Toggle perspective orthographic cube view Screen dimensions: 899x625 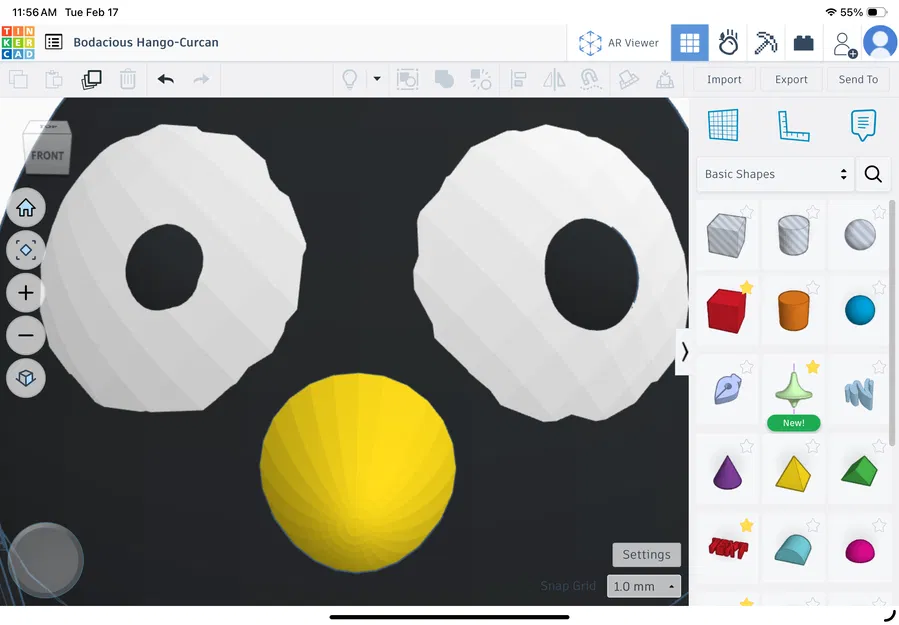[x=26, y=378]
